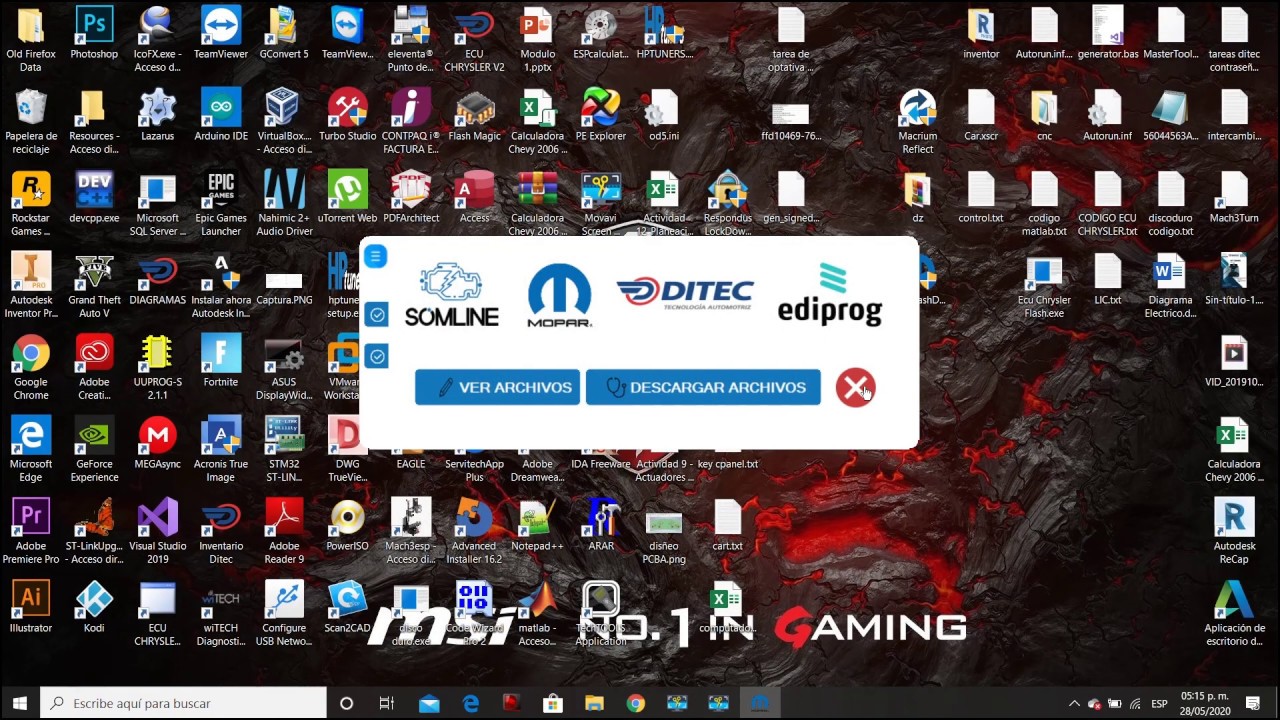The width and height of the screenshot is (1280, 720).
Task: Show hidden system tray icons
Action: coord(1074,703)
